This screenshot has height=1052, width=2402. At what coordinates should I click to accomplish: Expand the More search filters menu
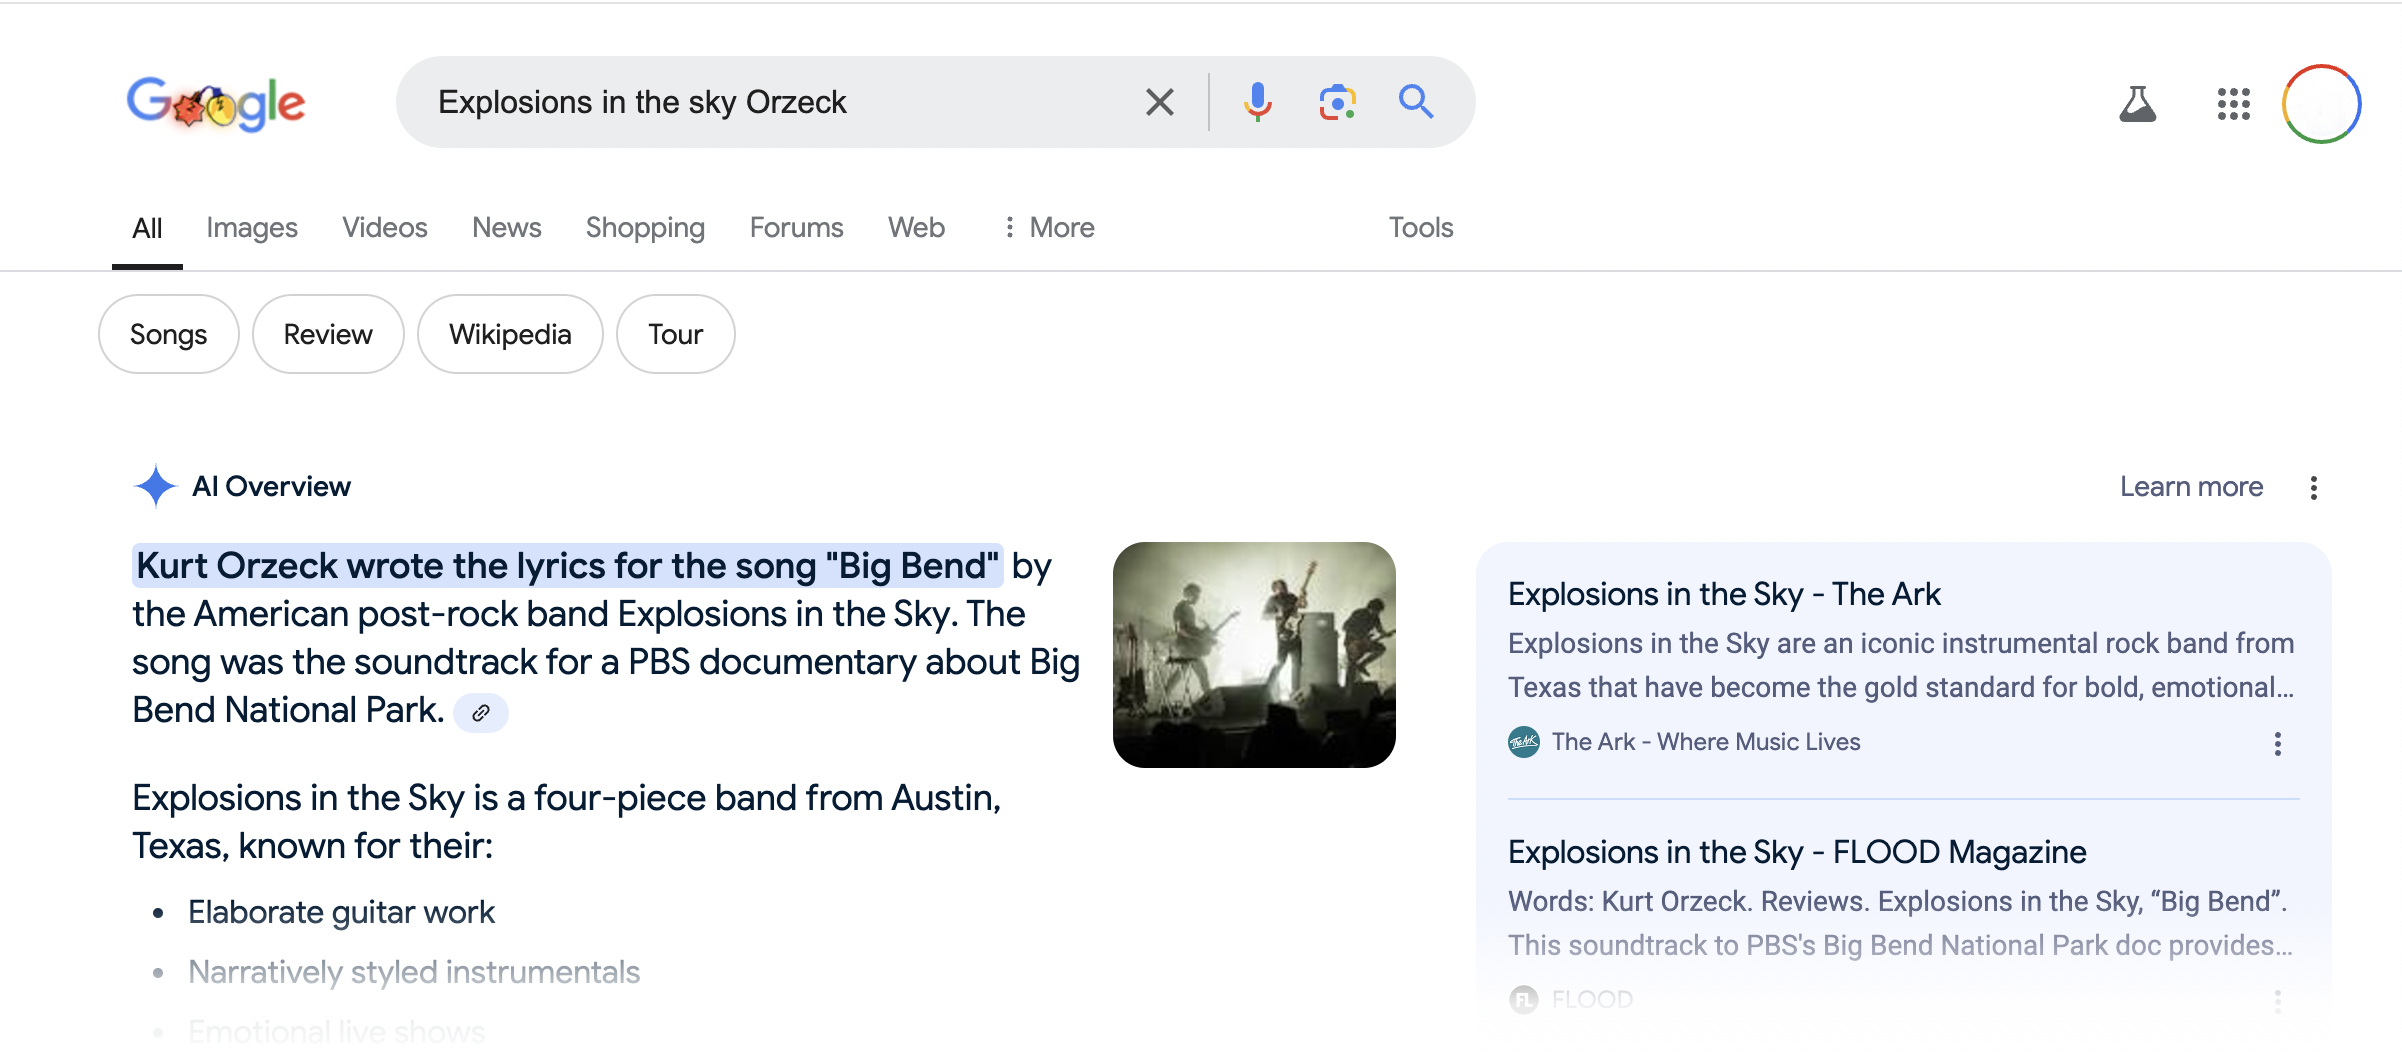coord(1049,228)
